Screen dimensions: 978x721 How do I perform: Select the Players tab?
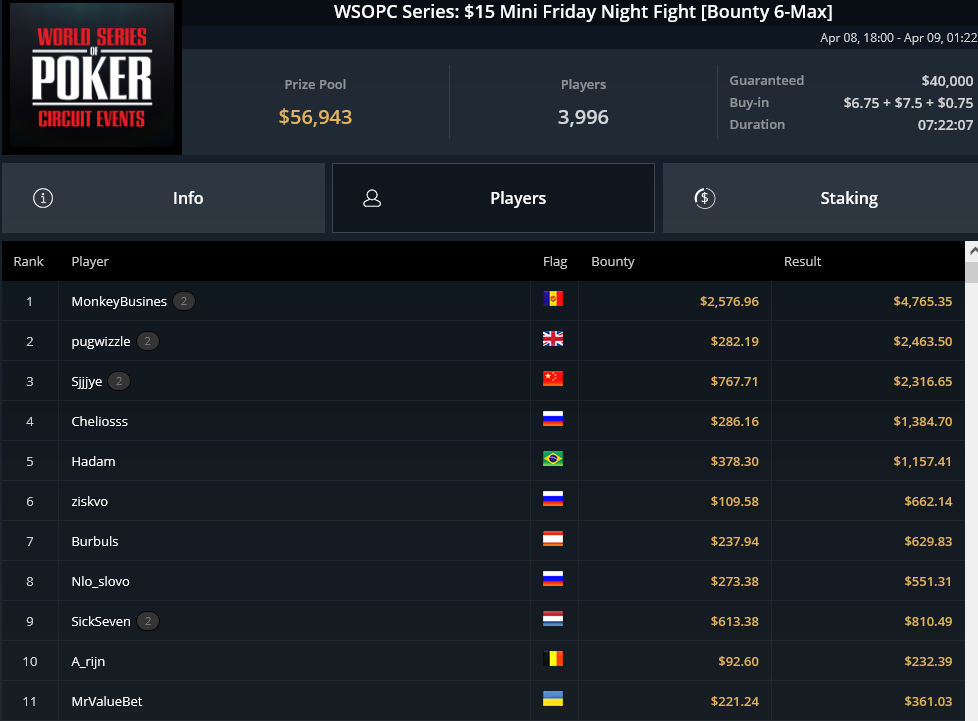point(493,198)
